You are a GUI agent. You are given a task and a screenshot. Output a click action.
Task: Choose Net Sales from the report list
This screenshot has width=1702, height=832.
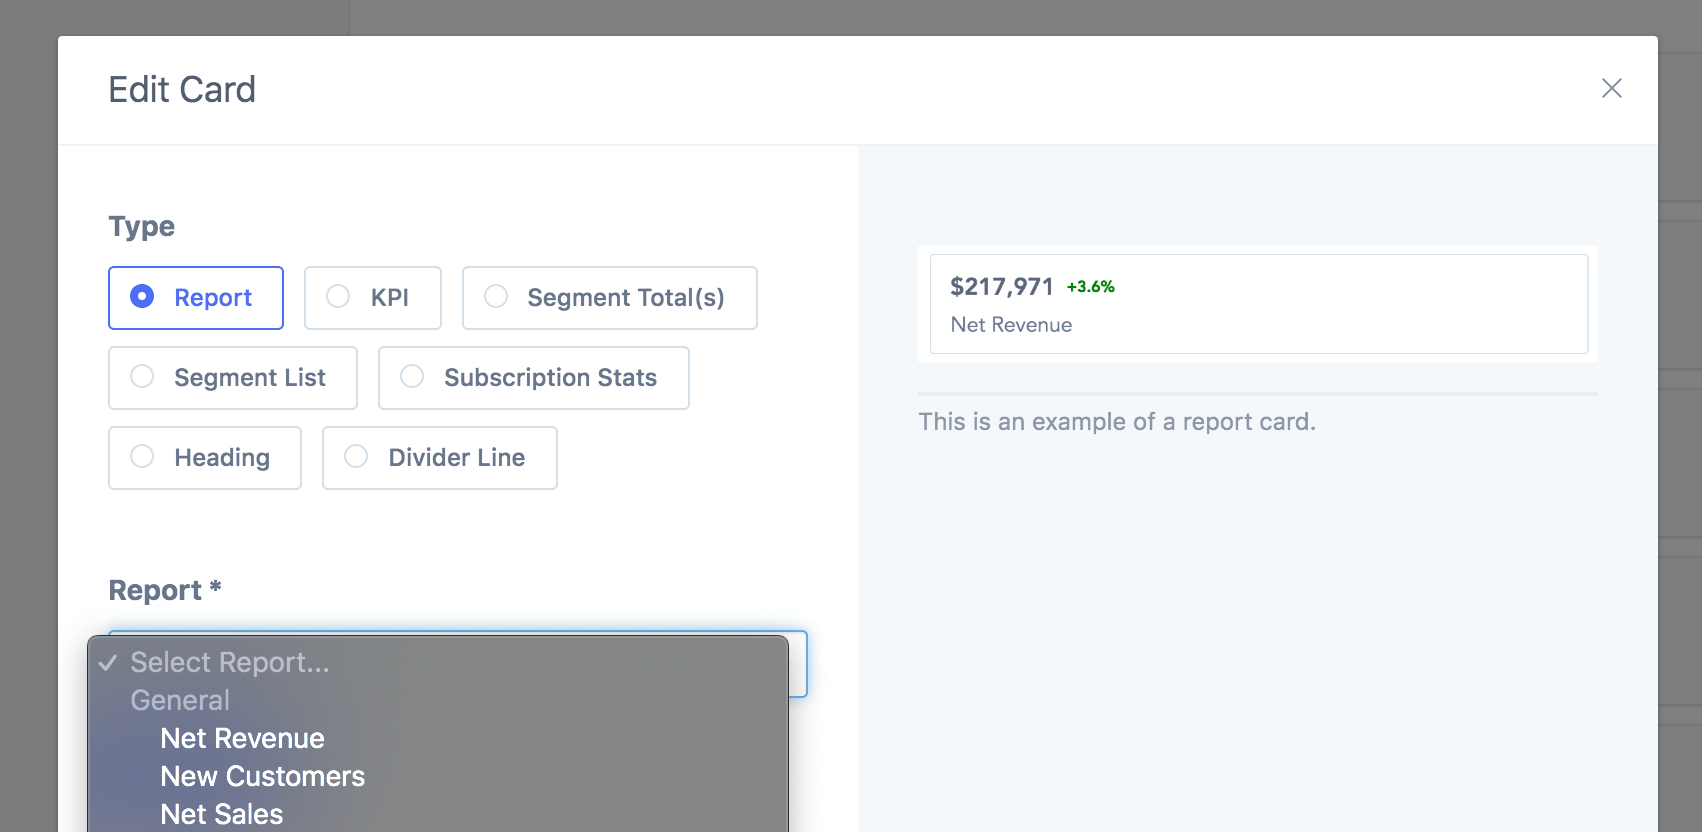221,814
